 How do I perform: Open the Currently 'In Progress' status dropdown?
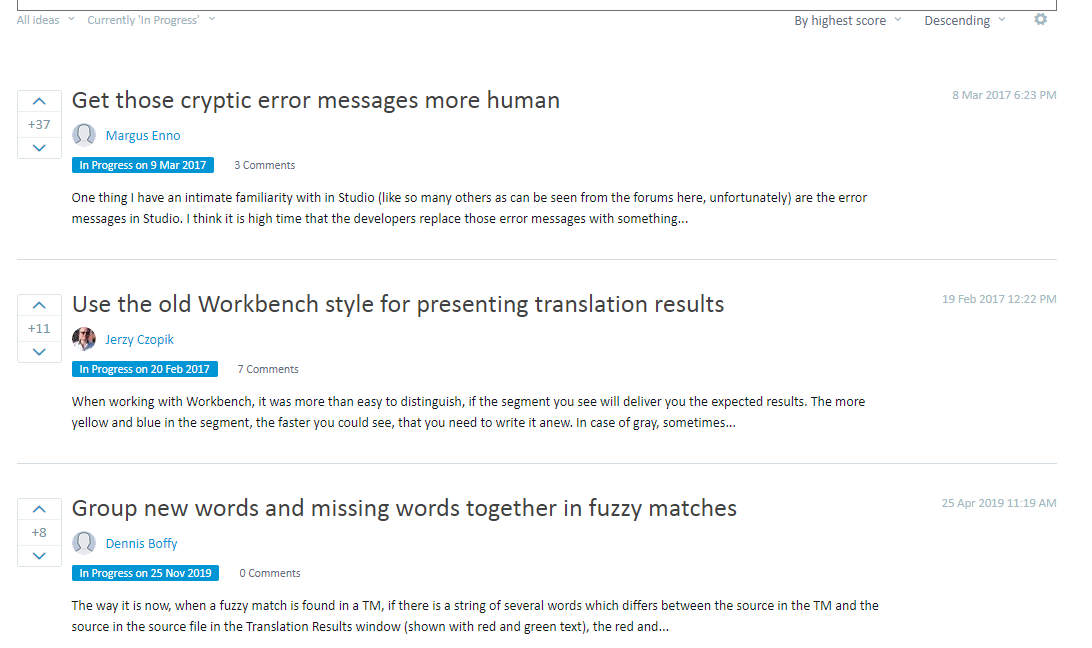coord(151,20)
